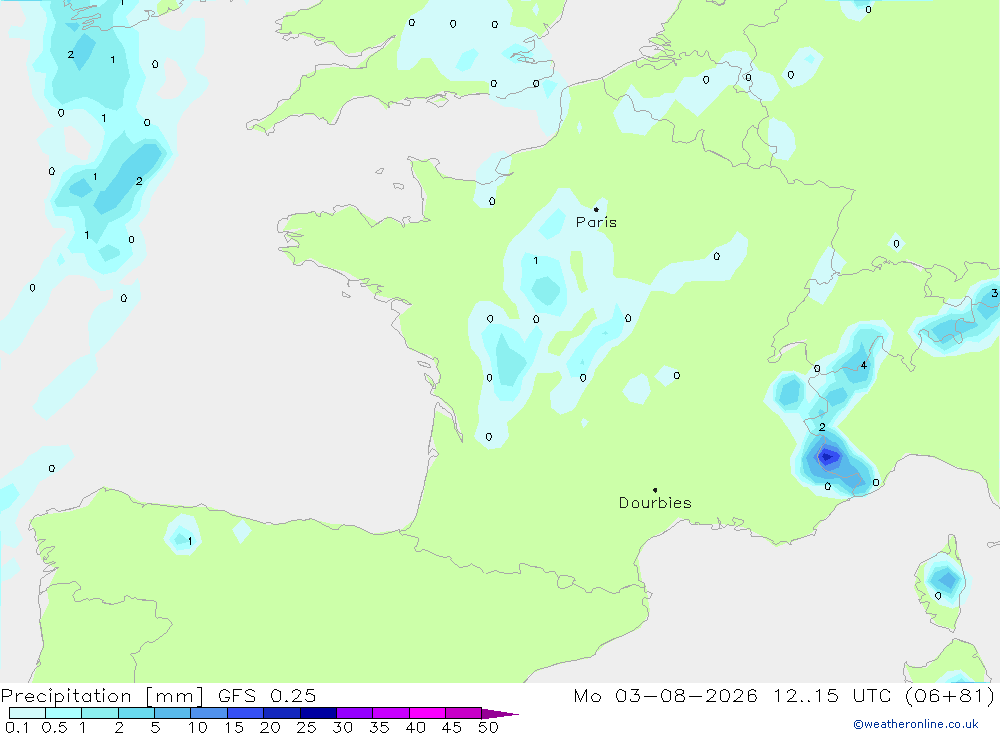Select the Paris location dot marker
The height and width of the screenshot is (733, 1000).
(x=596, y=209)
